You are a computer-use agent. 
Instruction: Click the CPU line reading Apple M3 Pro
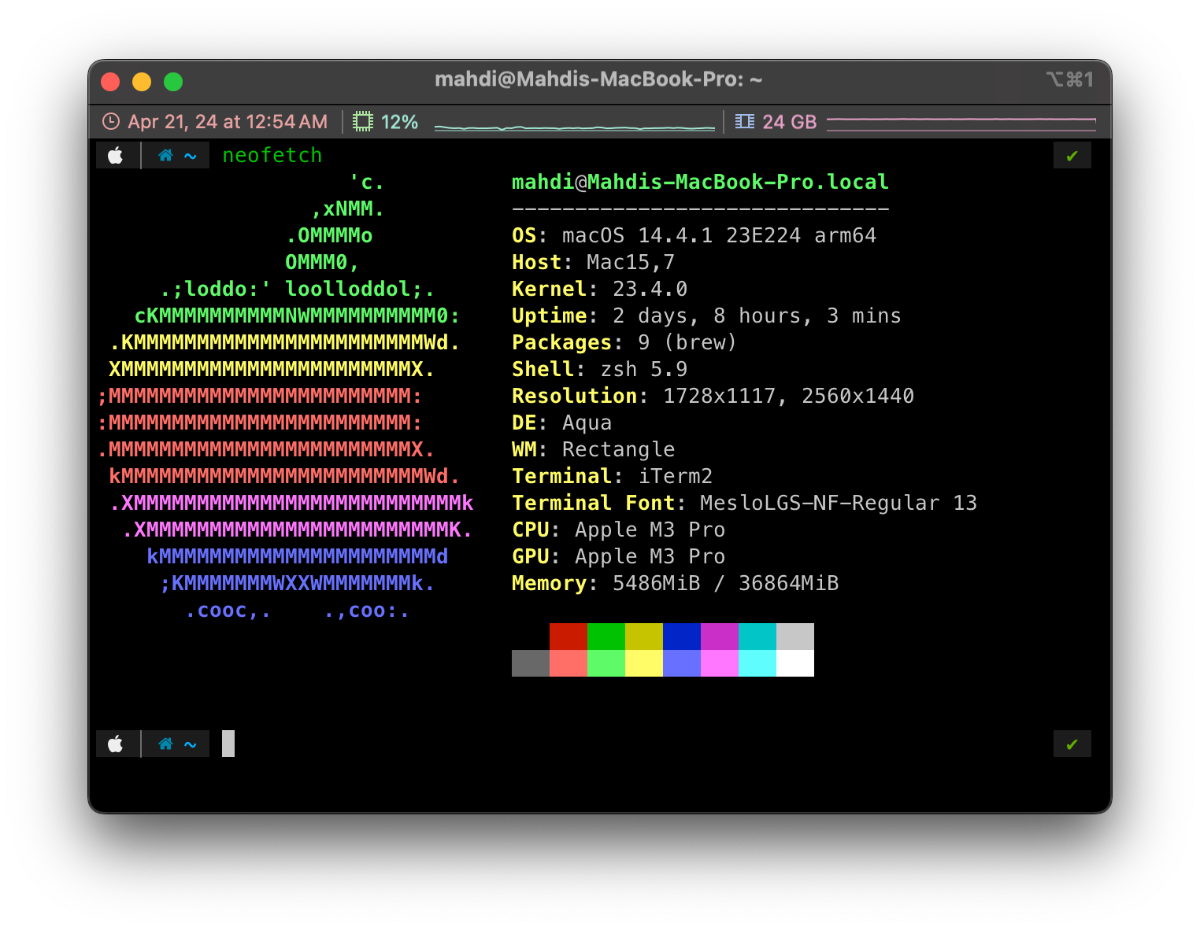[619, 530]
